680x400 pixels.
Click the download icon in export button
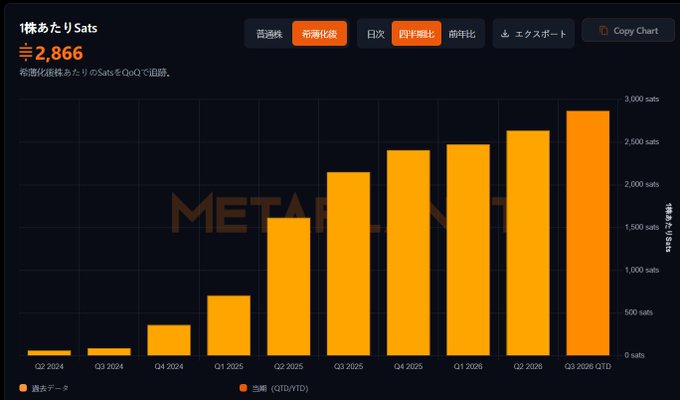[x=505, y=33]
